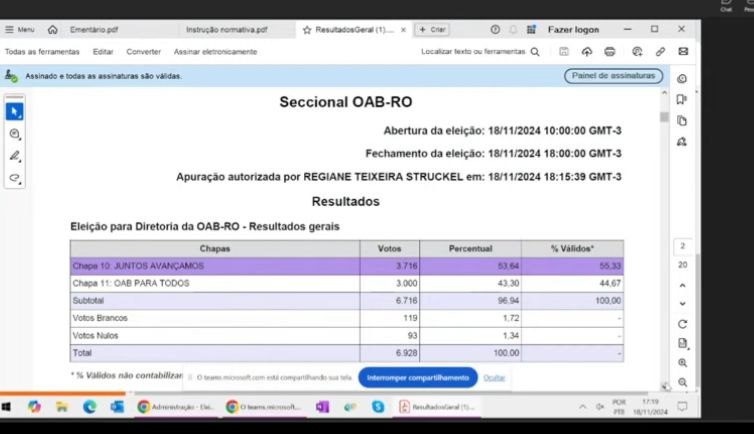Viewport: 754px width, 434px height.
Task: Switch to Chrome Administração window in taskbar
Action: click(x=175, y=407)
